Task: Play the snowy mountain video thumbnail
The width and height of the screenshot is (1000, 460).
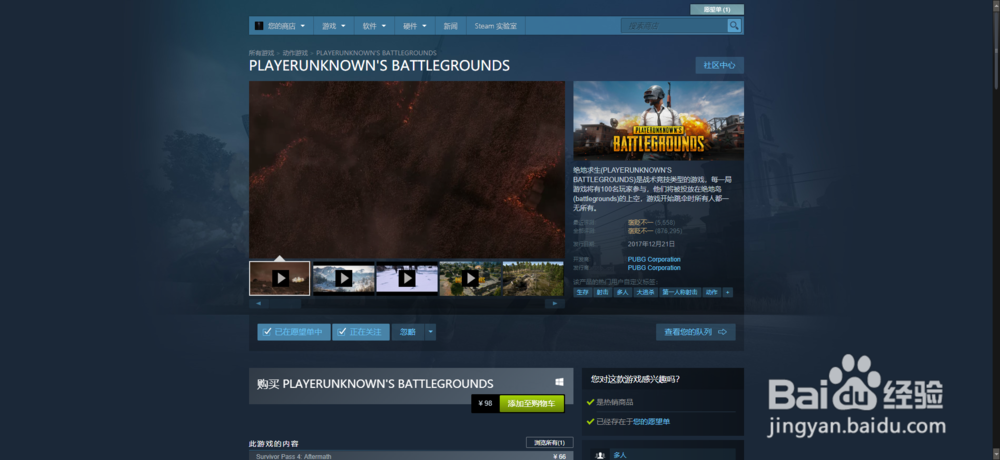Action: 343,278
